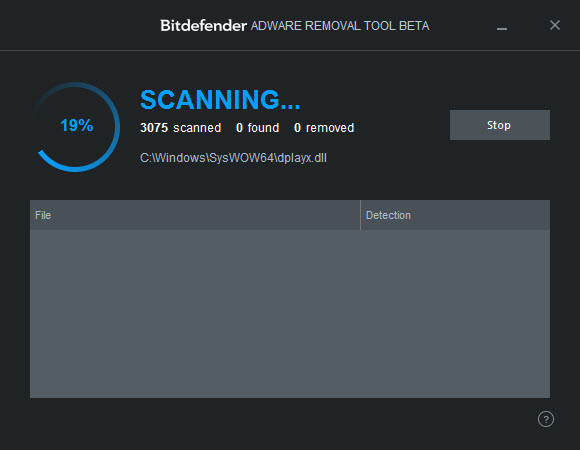This screenshot has width=580, height=450.
Task: Minimize the Bitdefender window
Action: tap(502, 28)
